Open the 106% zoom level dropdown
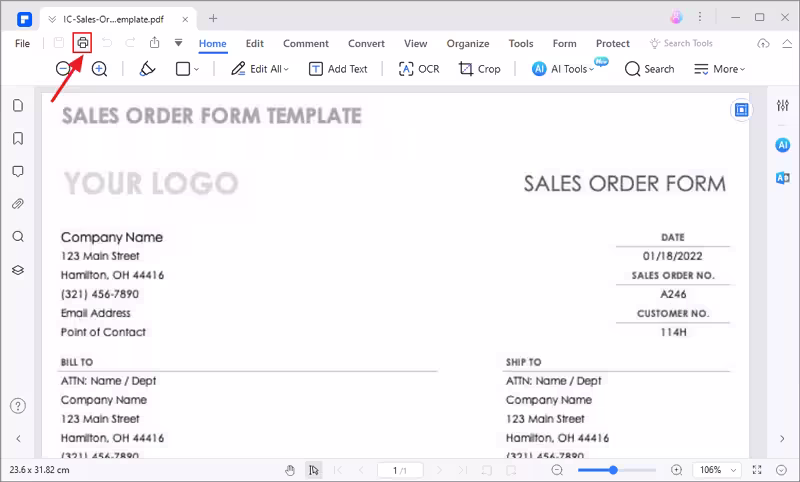Image resolution: width=800 pixels, height=482 pixels. coord(716,470)
